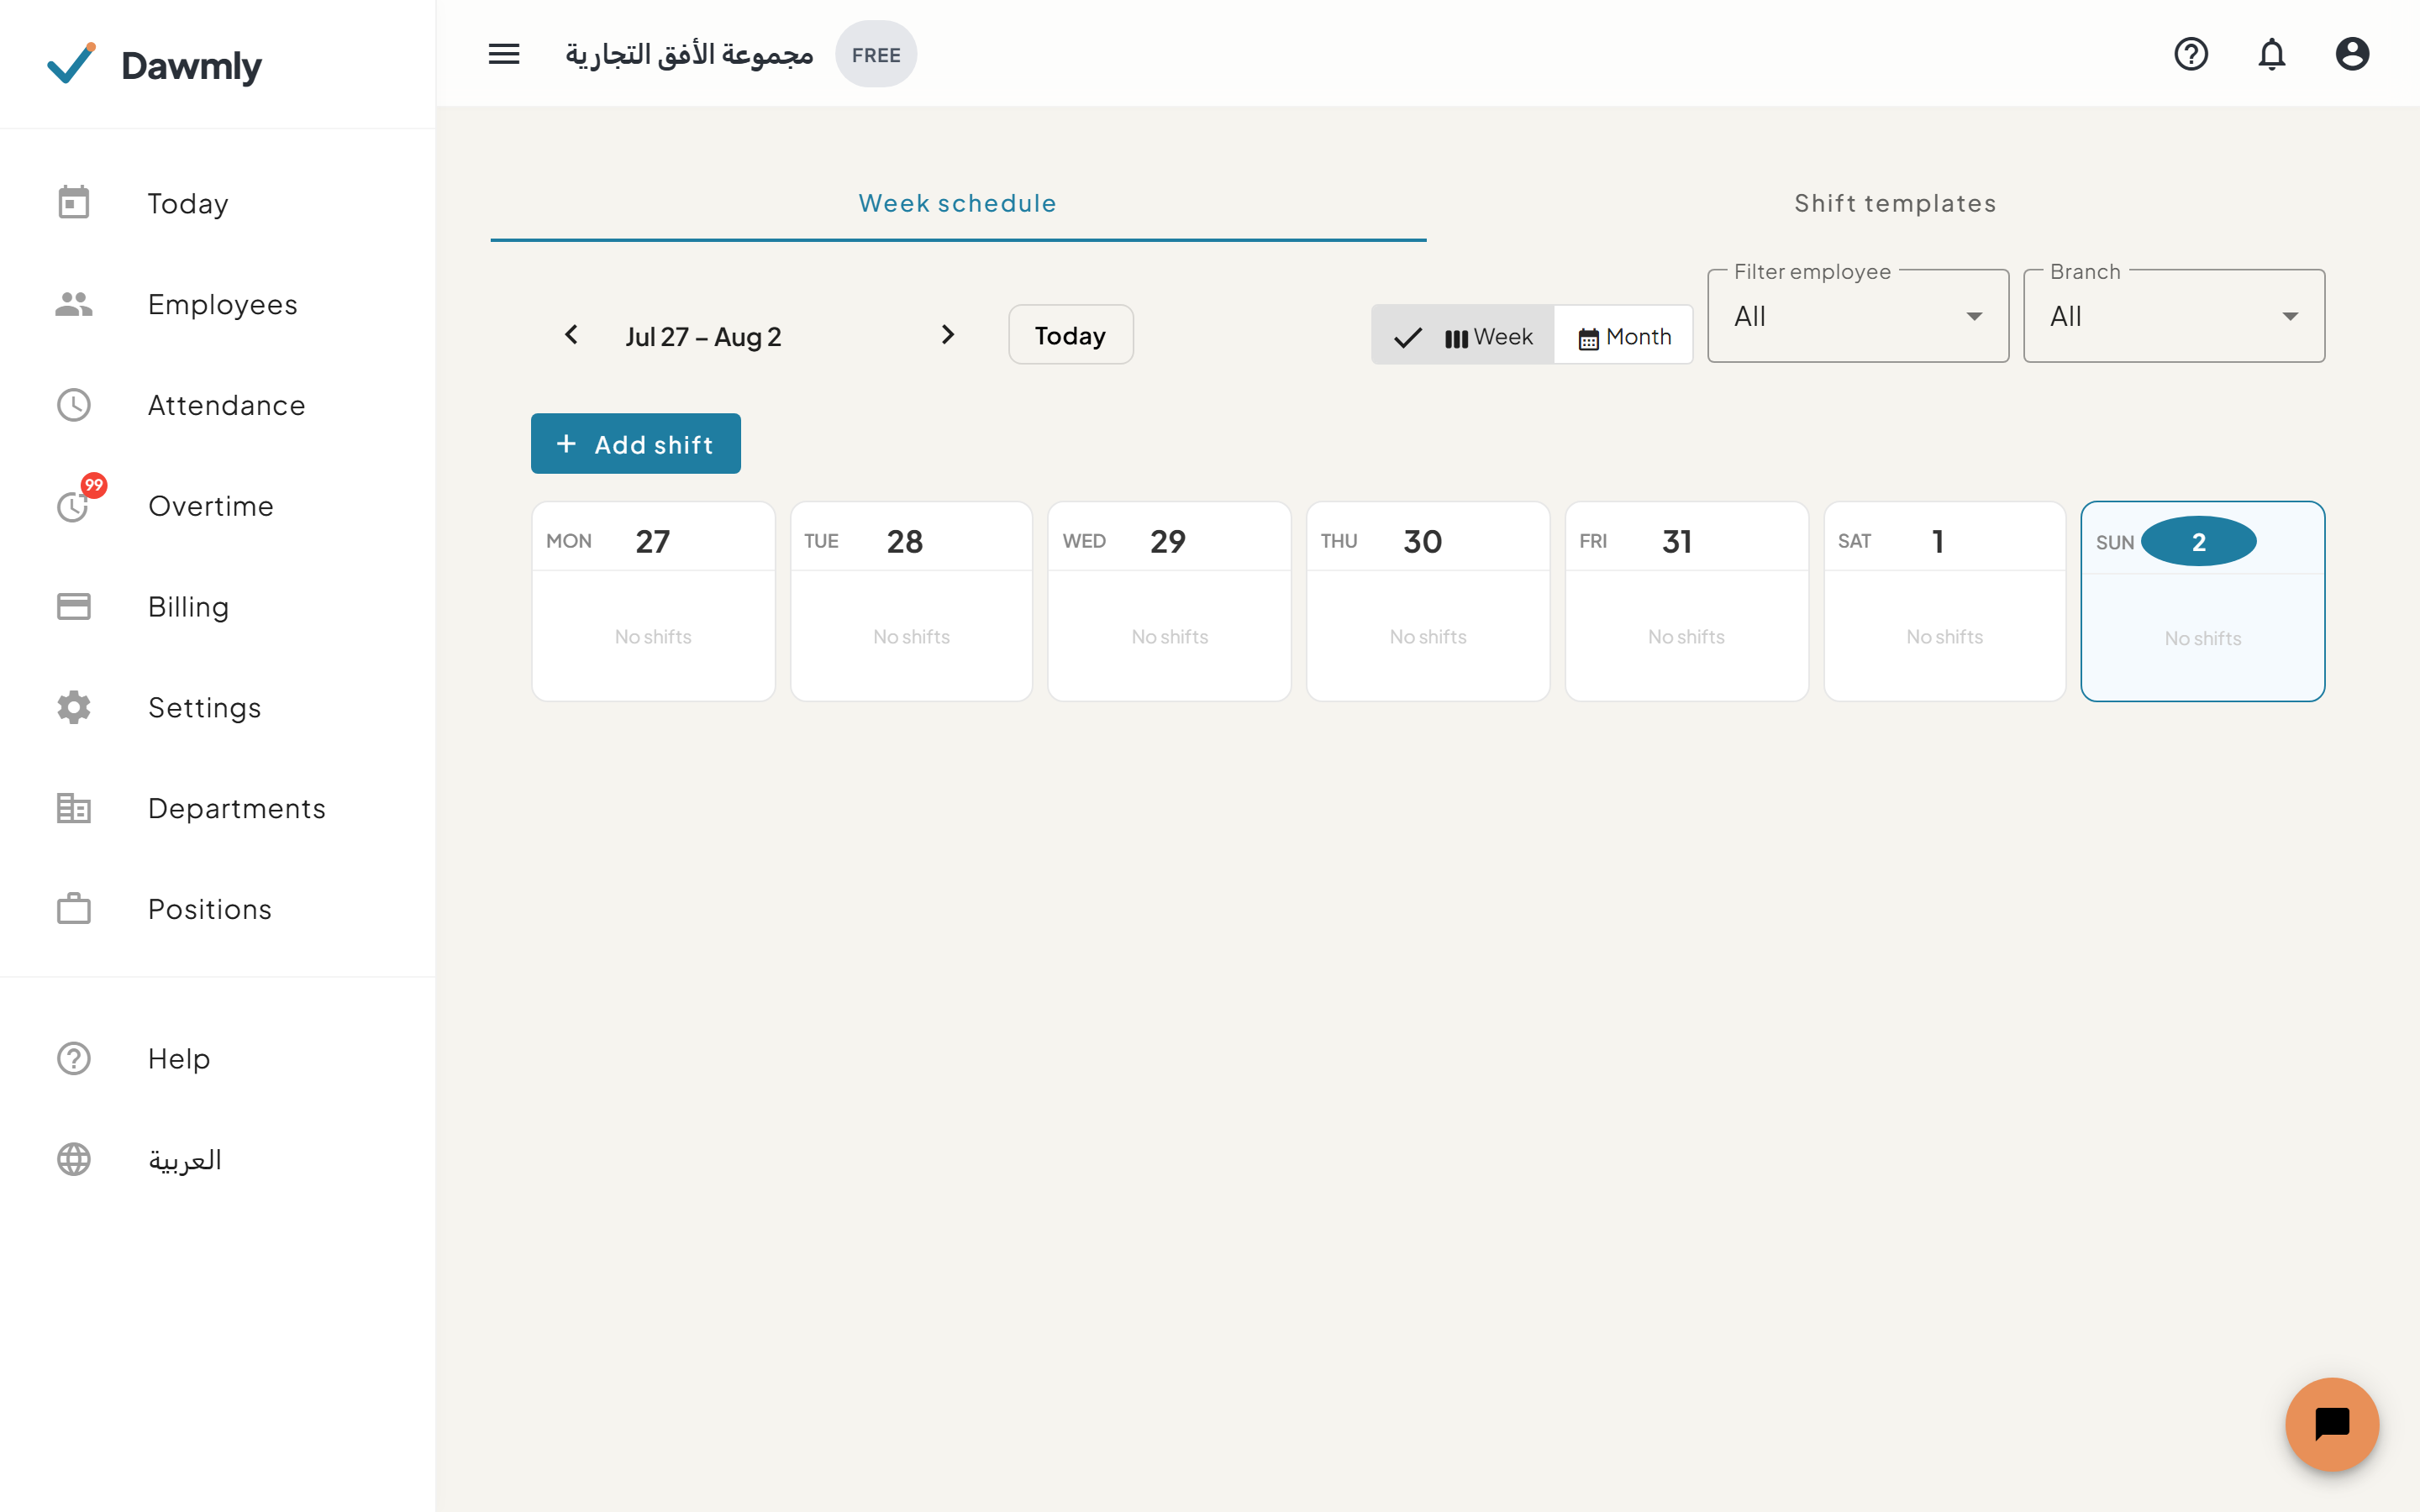Select the Week schedule tab
The image size is (2420, 1512).
click(x=958, y=203)
